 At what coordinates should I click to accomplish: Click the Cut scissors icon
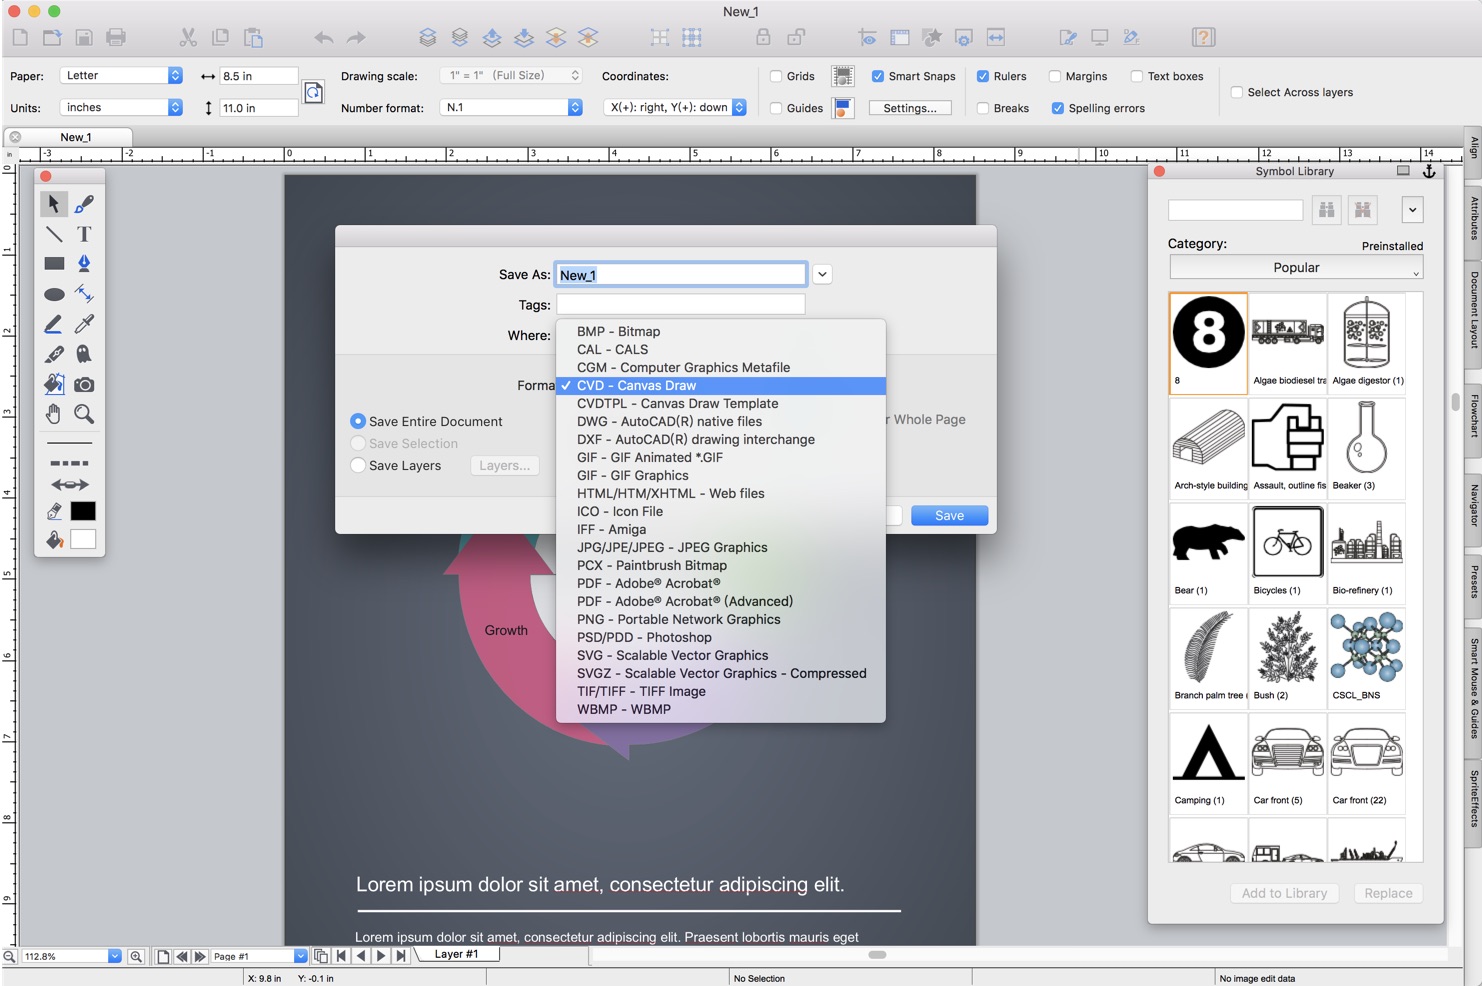188,38
